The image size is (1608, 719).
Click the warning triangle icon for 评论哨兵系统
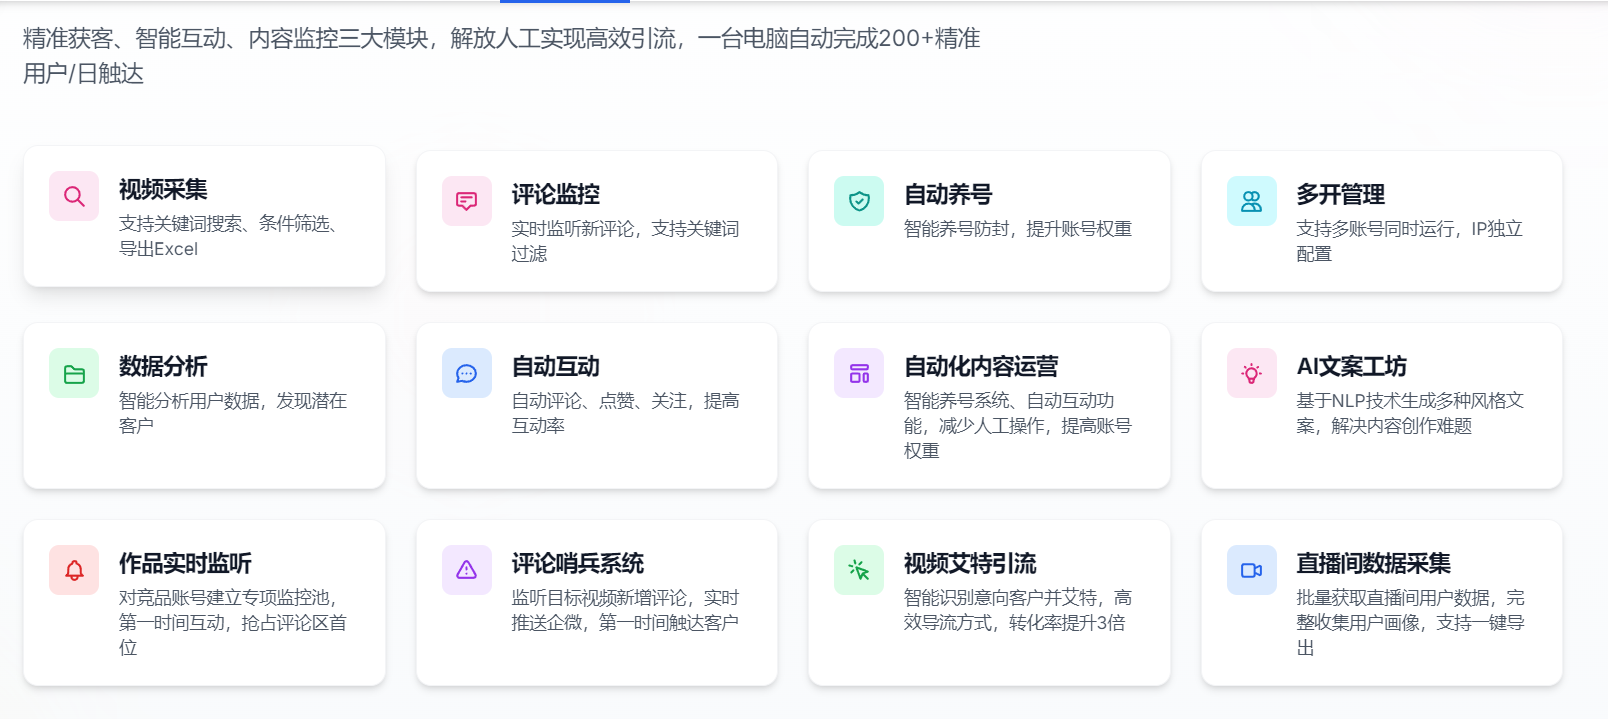466,570
